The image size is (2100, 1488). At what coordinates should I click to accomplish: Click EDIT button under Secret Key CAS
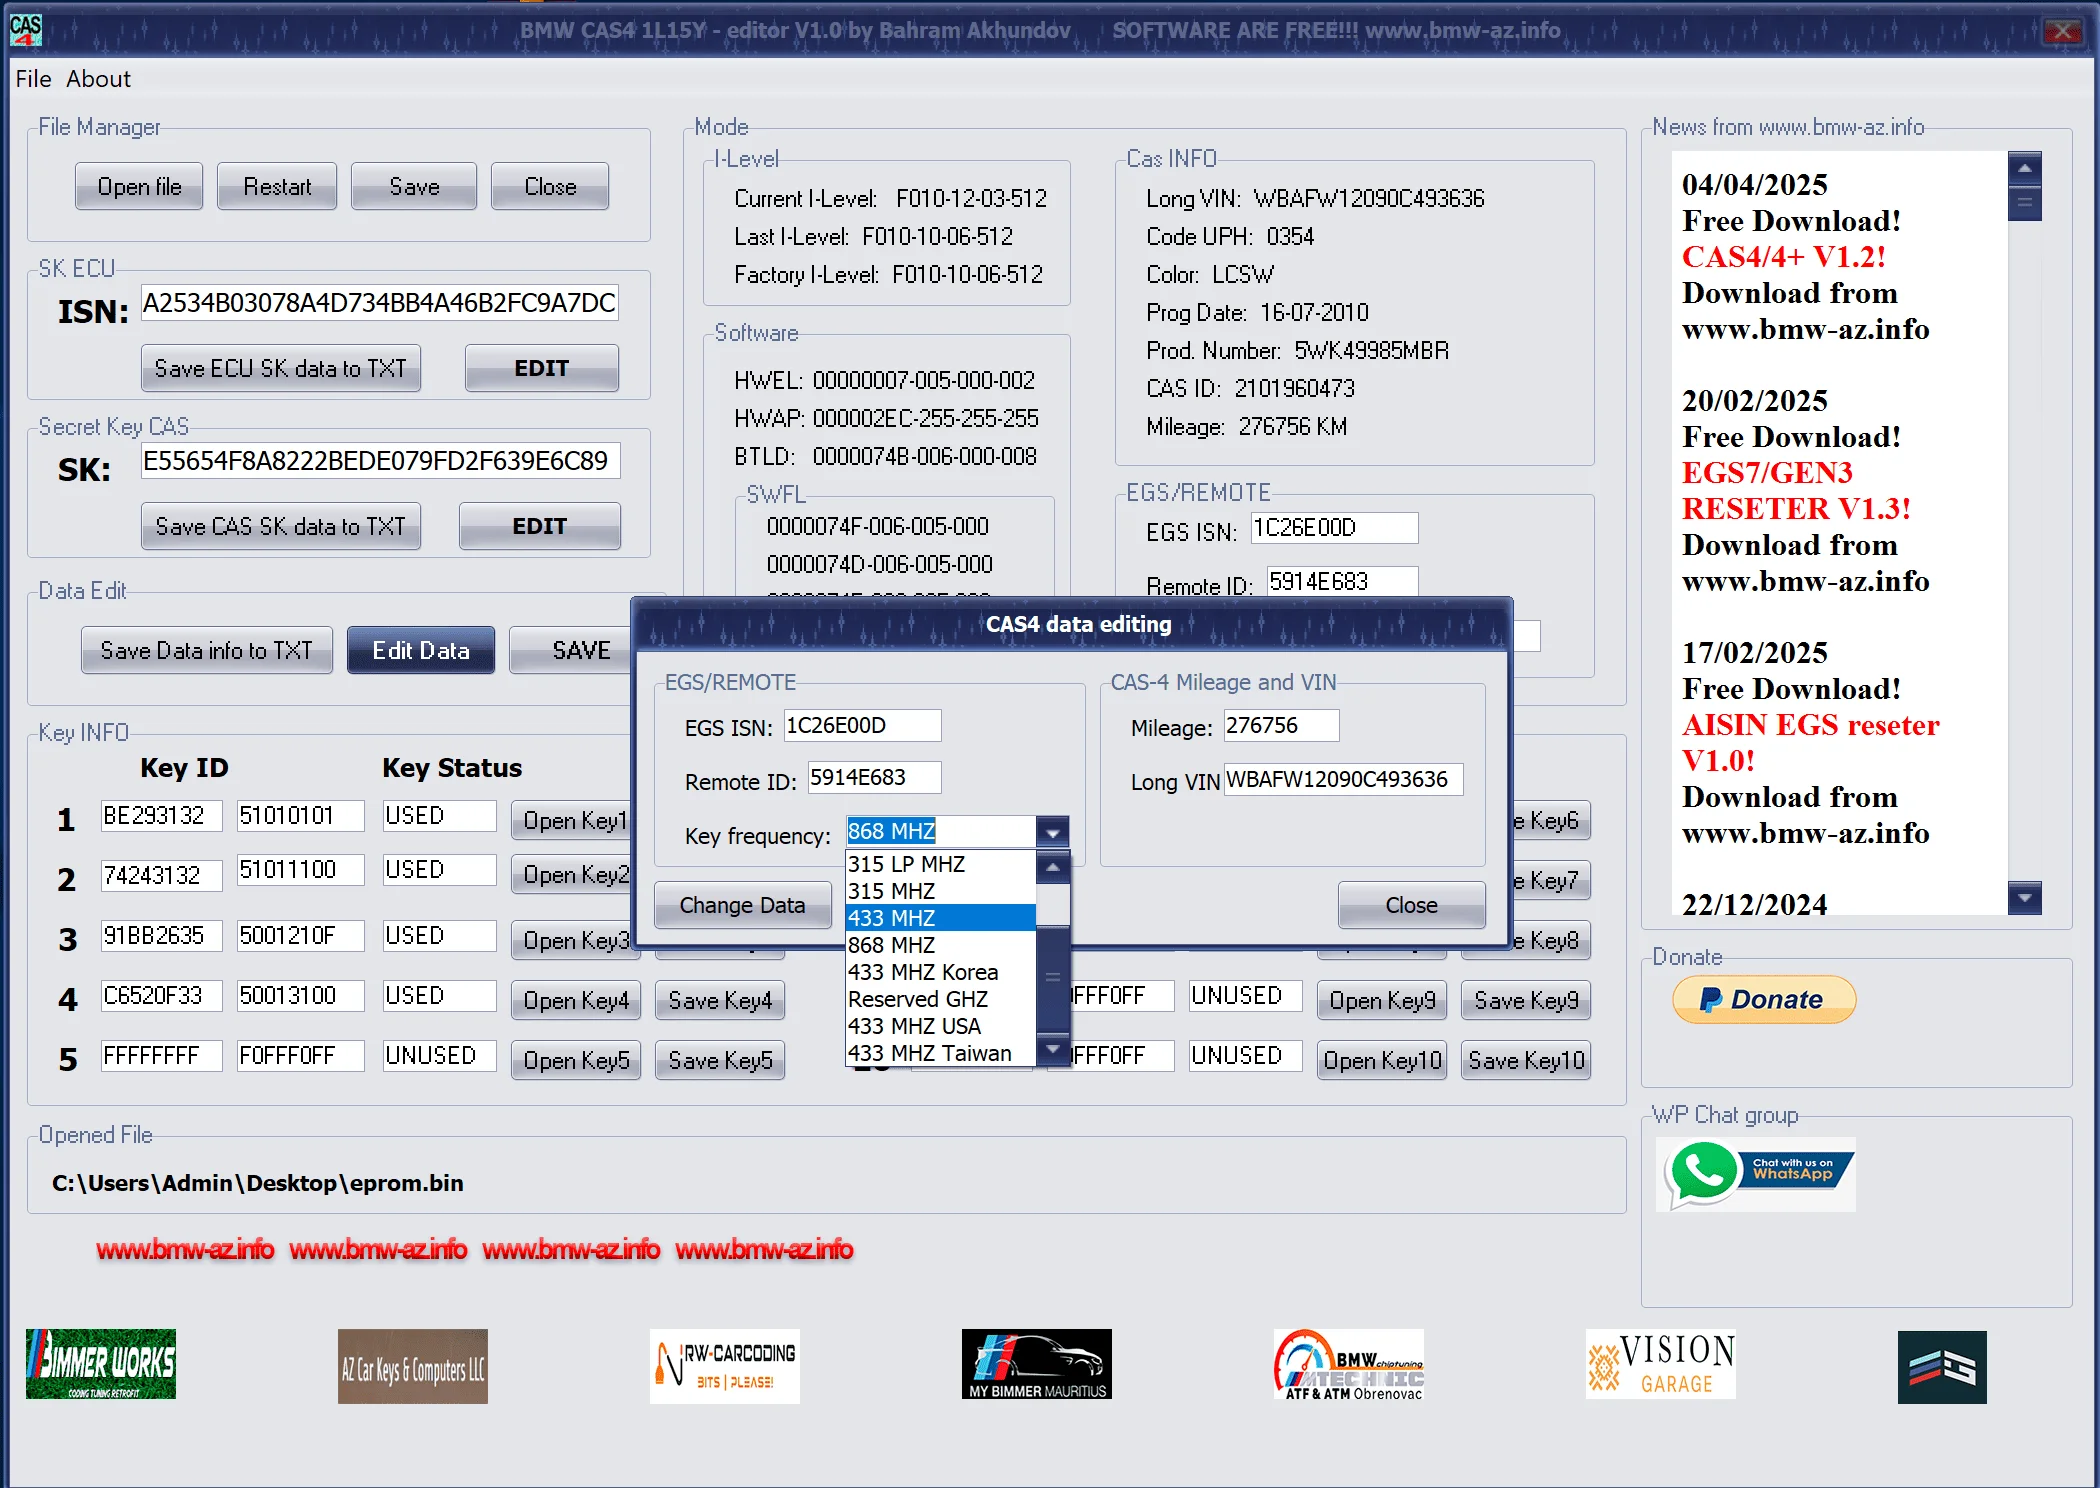click(540, 526)
